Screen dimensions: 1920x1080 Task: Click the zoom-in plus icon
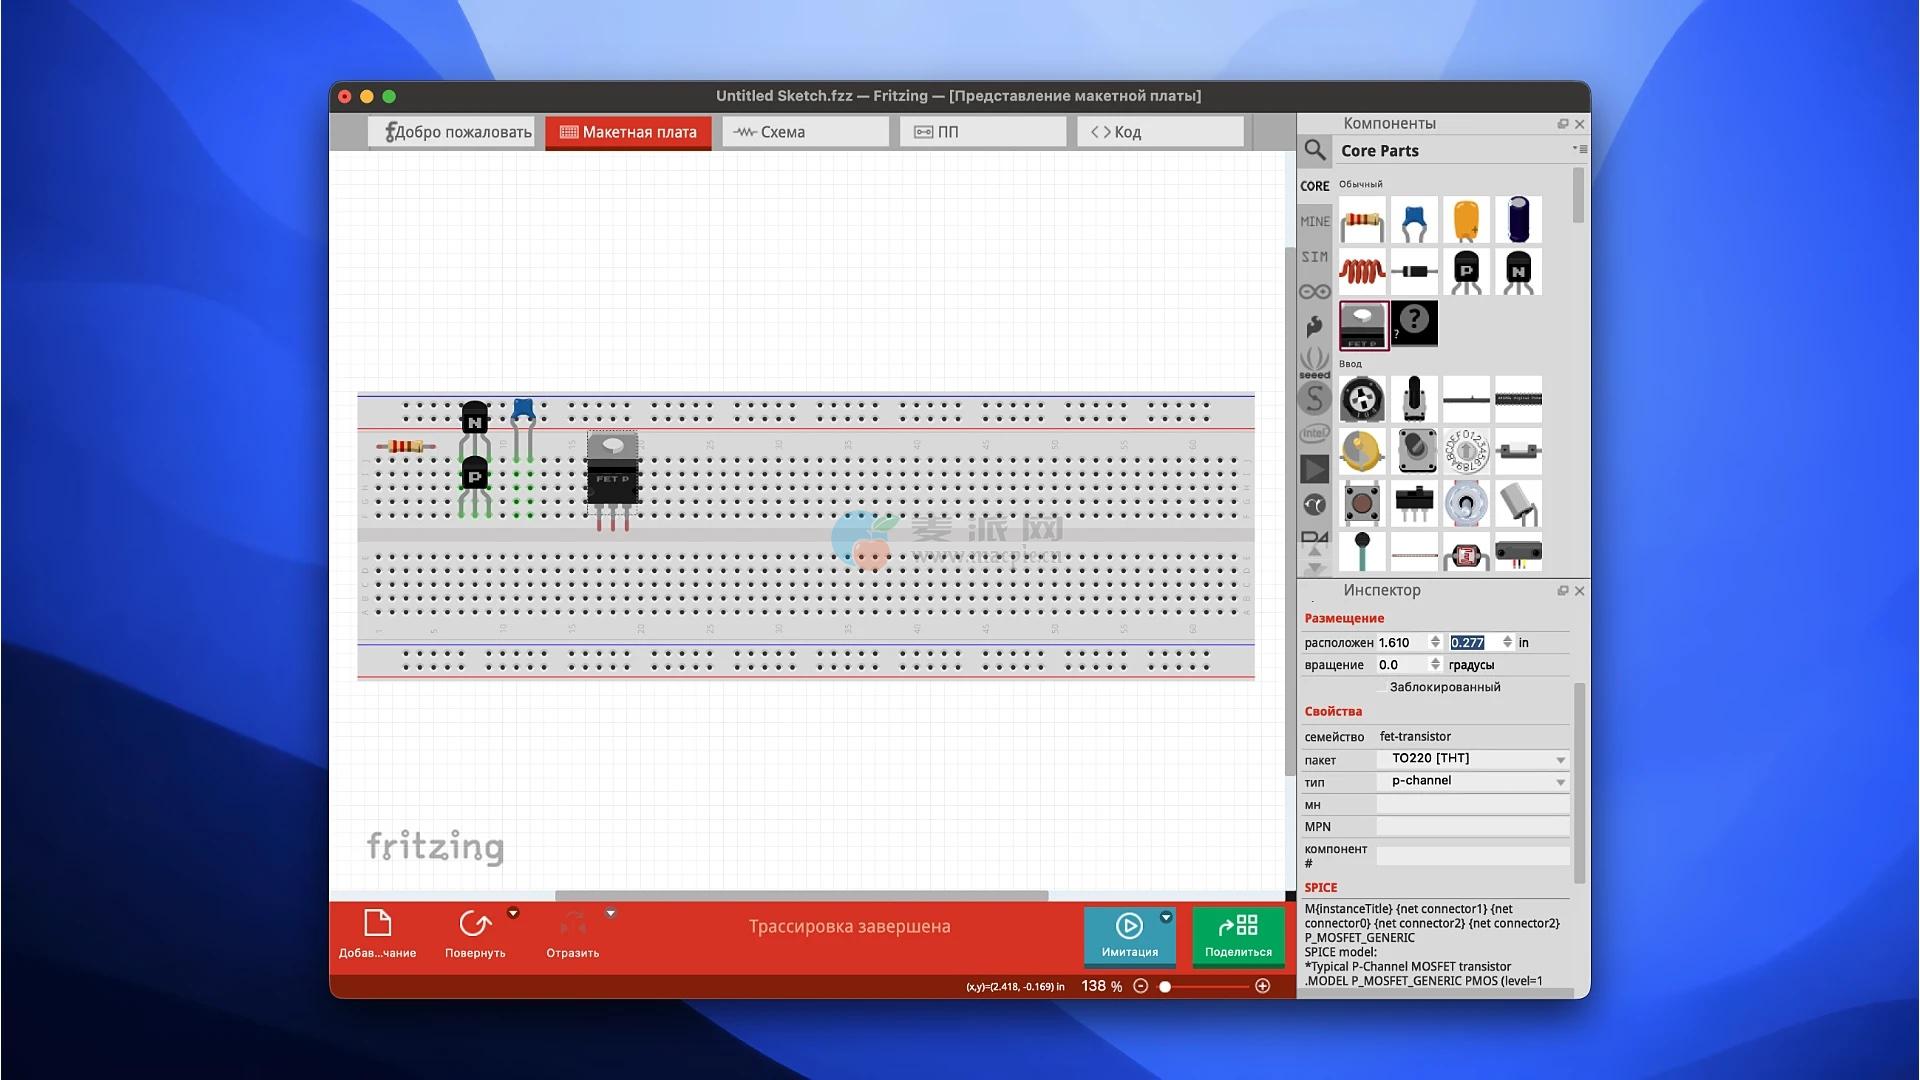[x=1263, y=986]
